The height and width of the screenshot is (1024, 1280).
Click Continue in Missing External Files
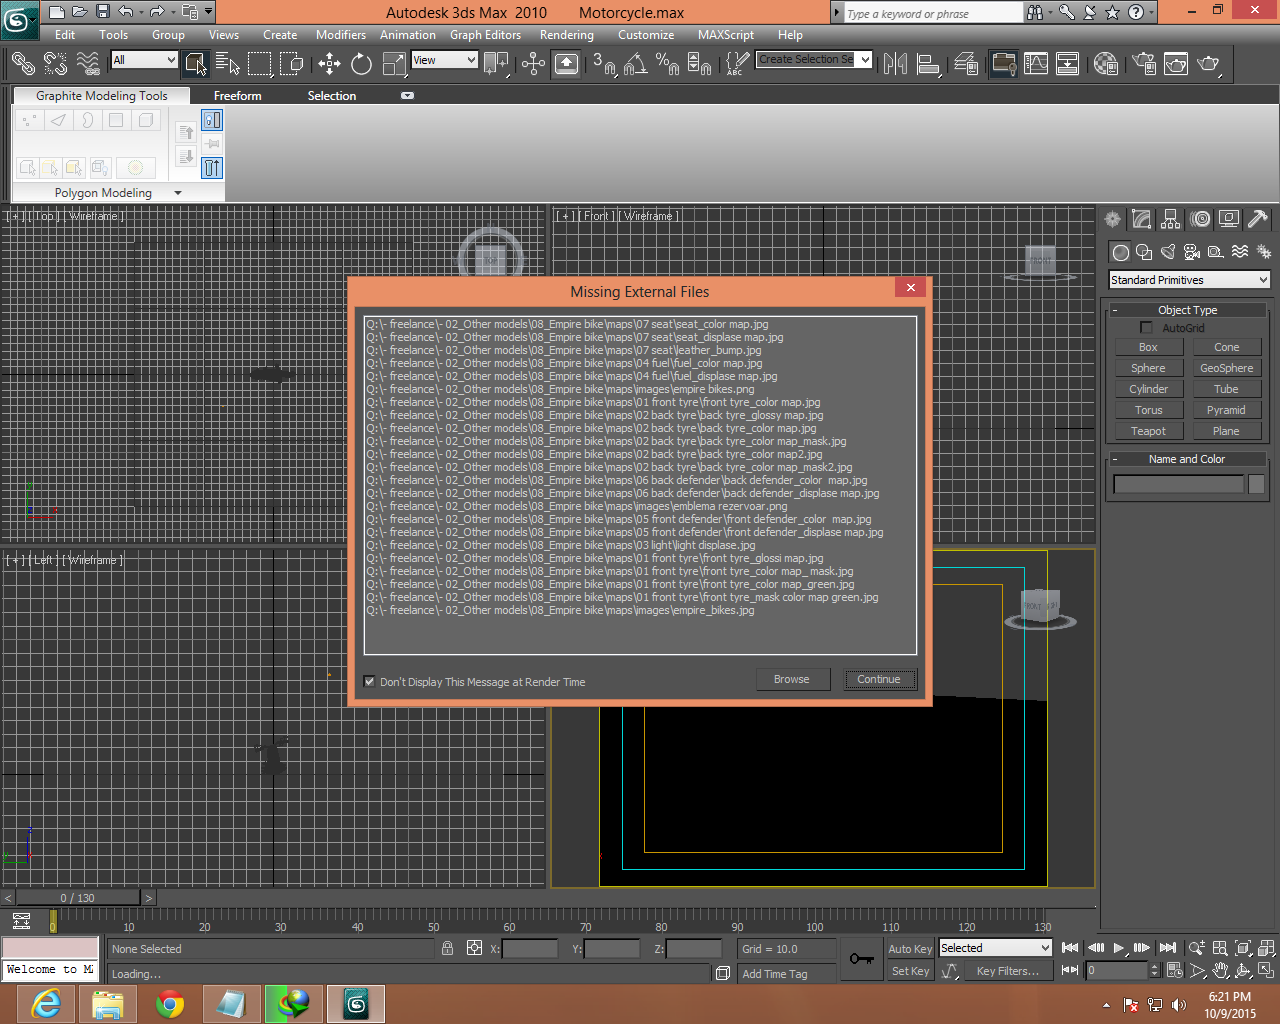(x=879, y=679)
